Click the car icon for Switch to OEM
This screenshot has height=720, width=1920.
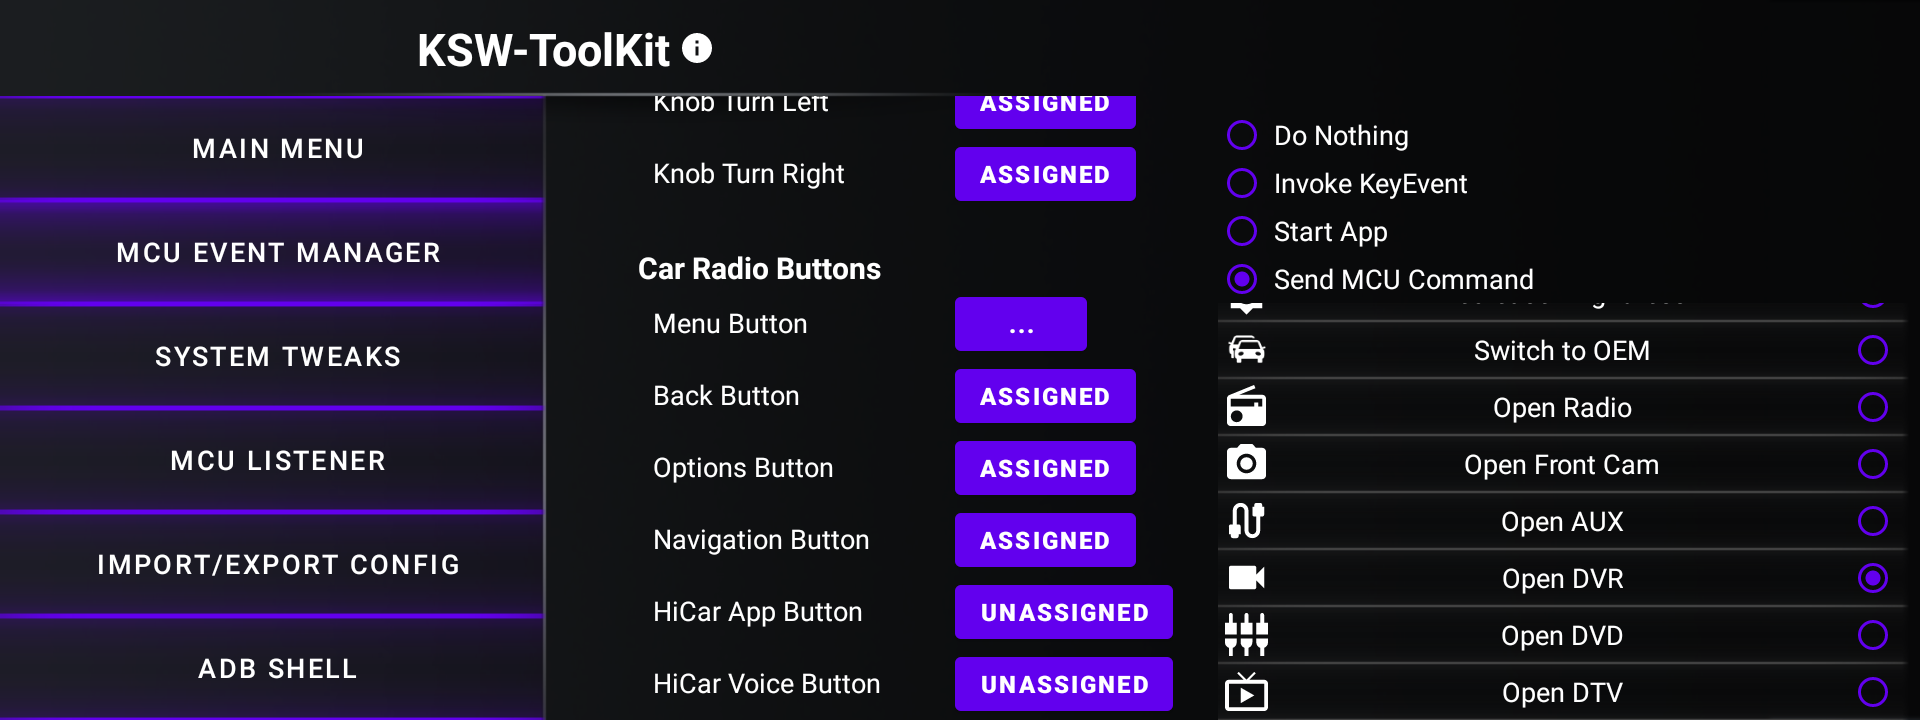pyautogui.click(x=1246, y=350)
